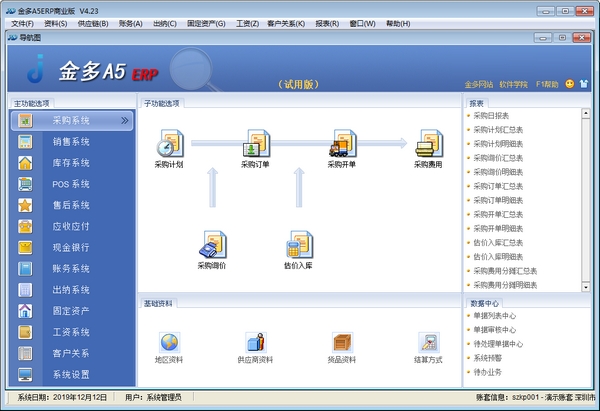The height and width of the screenshot is (411, 600).
Task: Click the shirt skin icon in banner
Action: coord(584,84)
